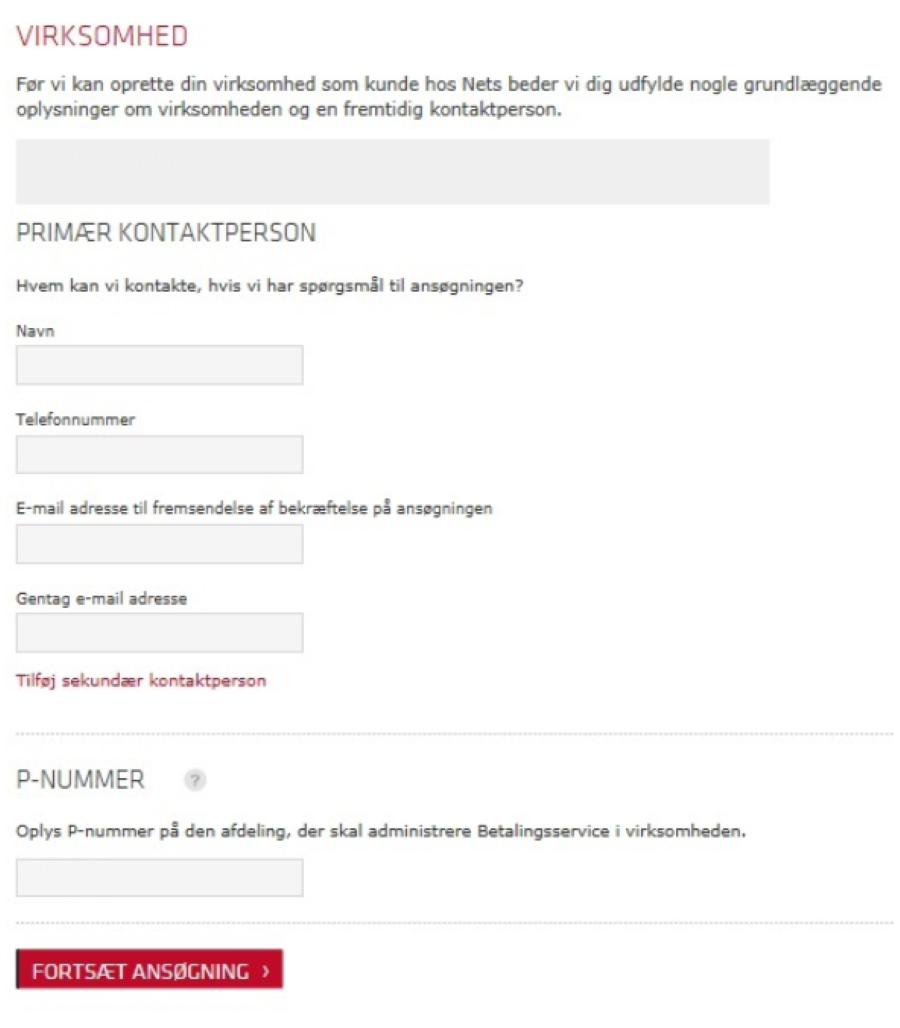900x1028 pixels.
Task: Click the Telefonnummer field label
Action: [x=75, y=420]
